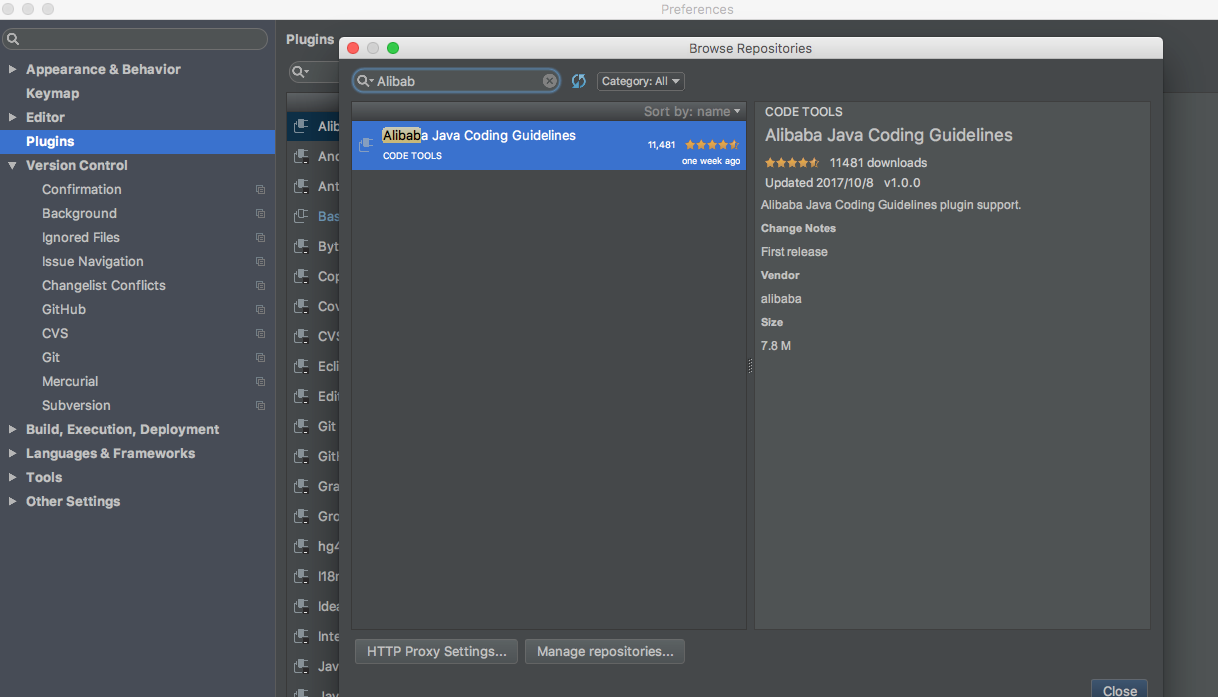Click the plugin icon of the 'Edit' row in Plugins list
The image size is (1218, 697).
pos(300,396)
